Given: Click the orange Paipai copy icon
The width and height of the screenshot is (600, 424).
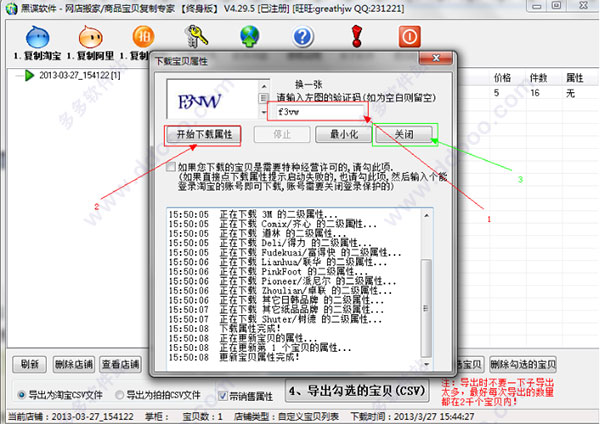Looking at the screenshot, I should pyautogui.click(x=143, y=36).
